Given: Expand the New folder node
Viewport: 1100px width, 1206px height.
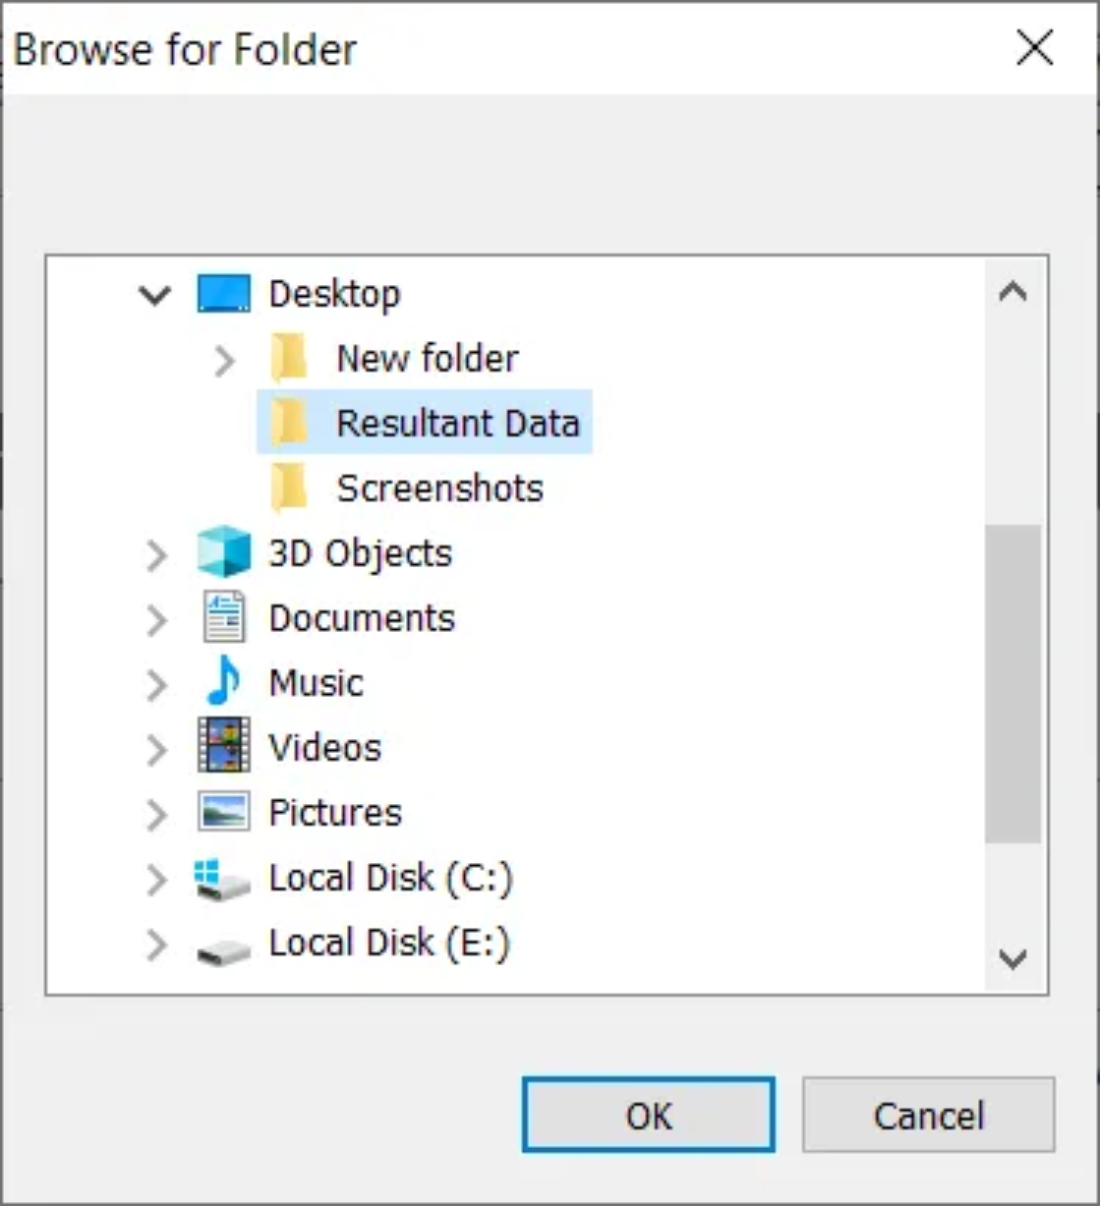Looking at the screenshot, I should tap(225, 360).
